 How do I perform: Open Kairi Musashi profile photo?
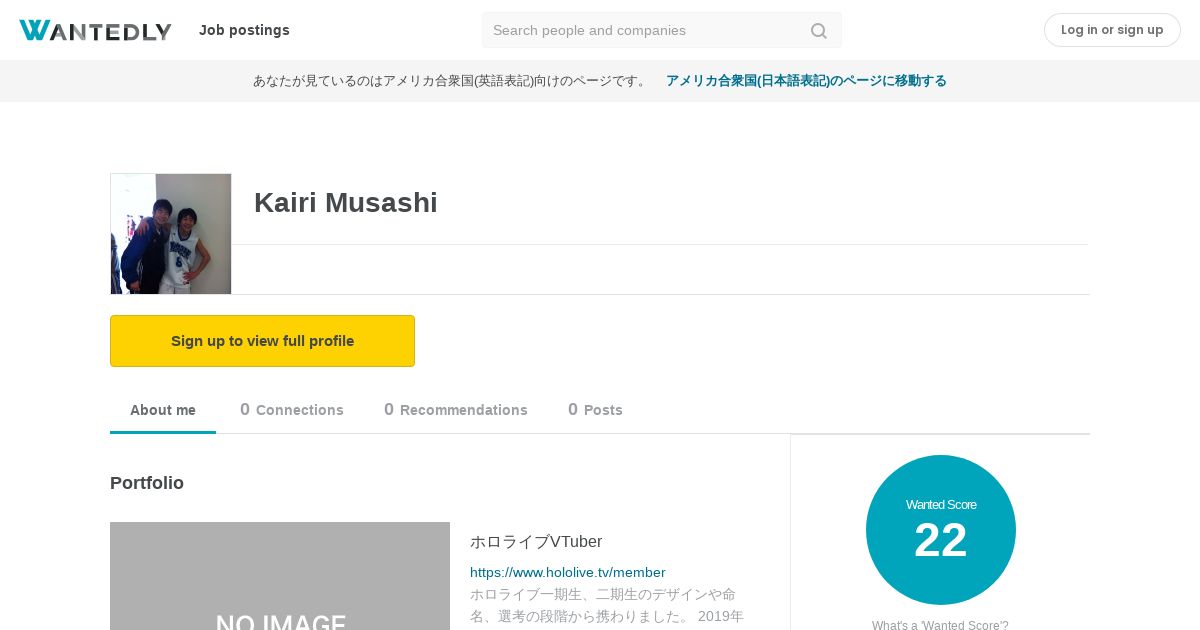coord(171,234)
